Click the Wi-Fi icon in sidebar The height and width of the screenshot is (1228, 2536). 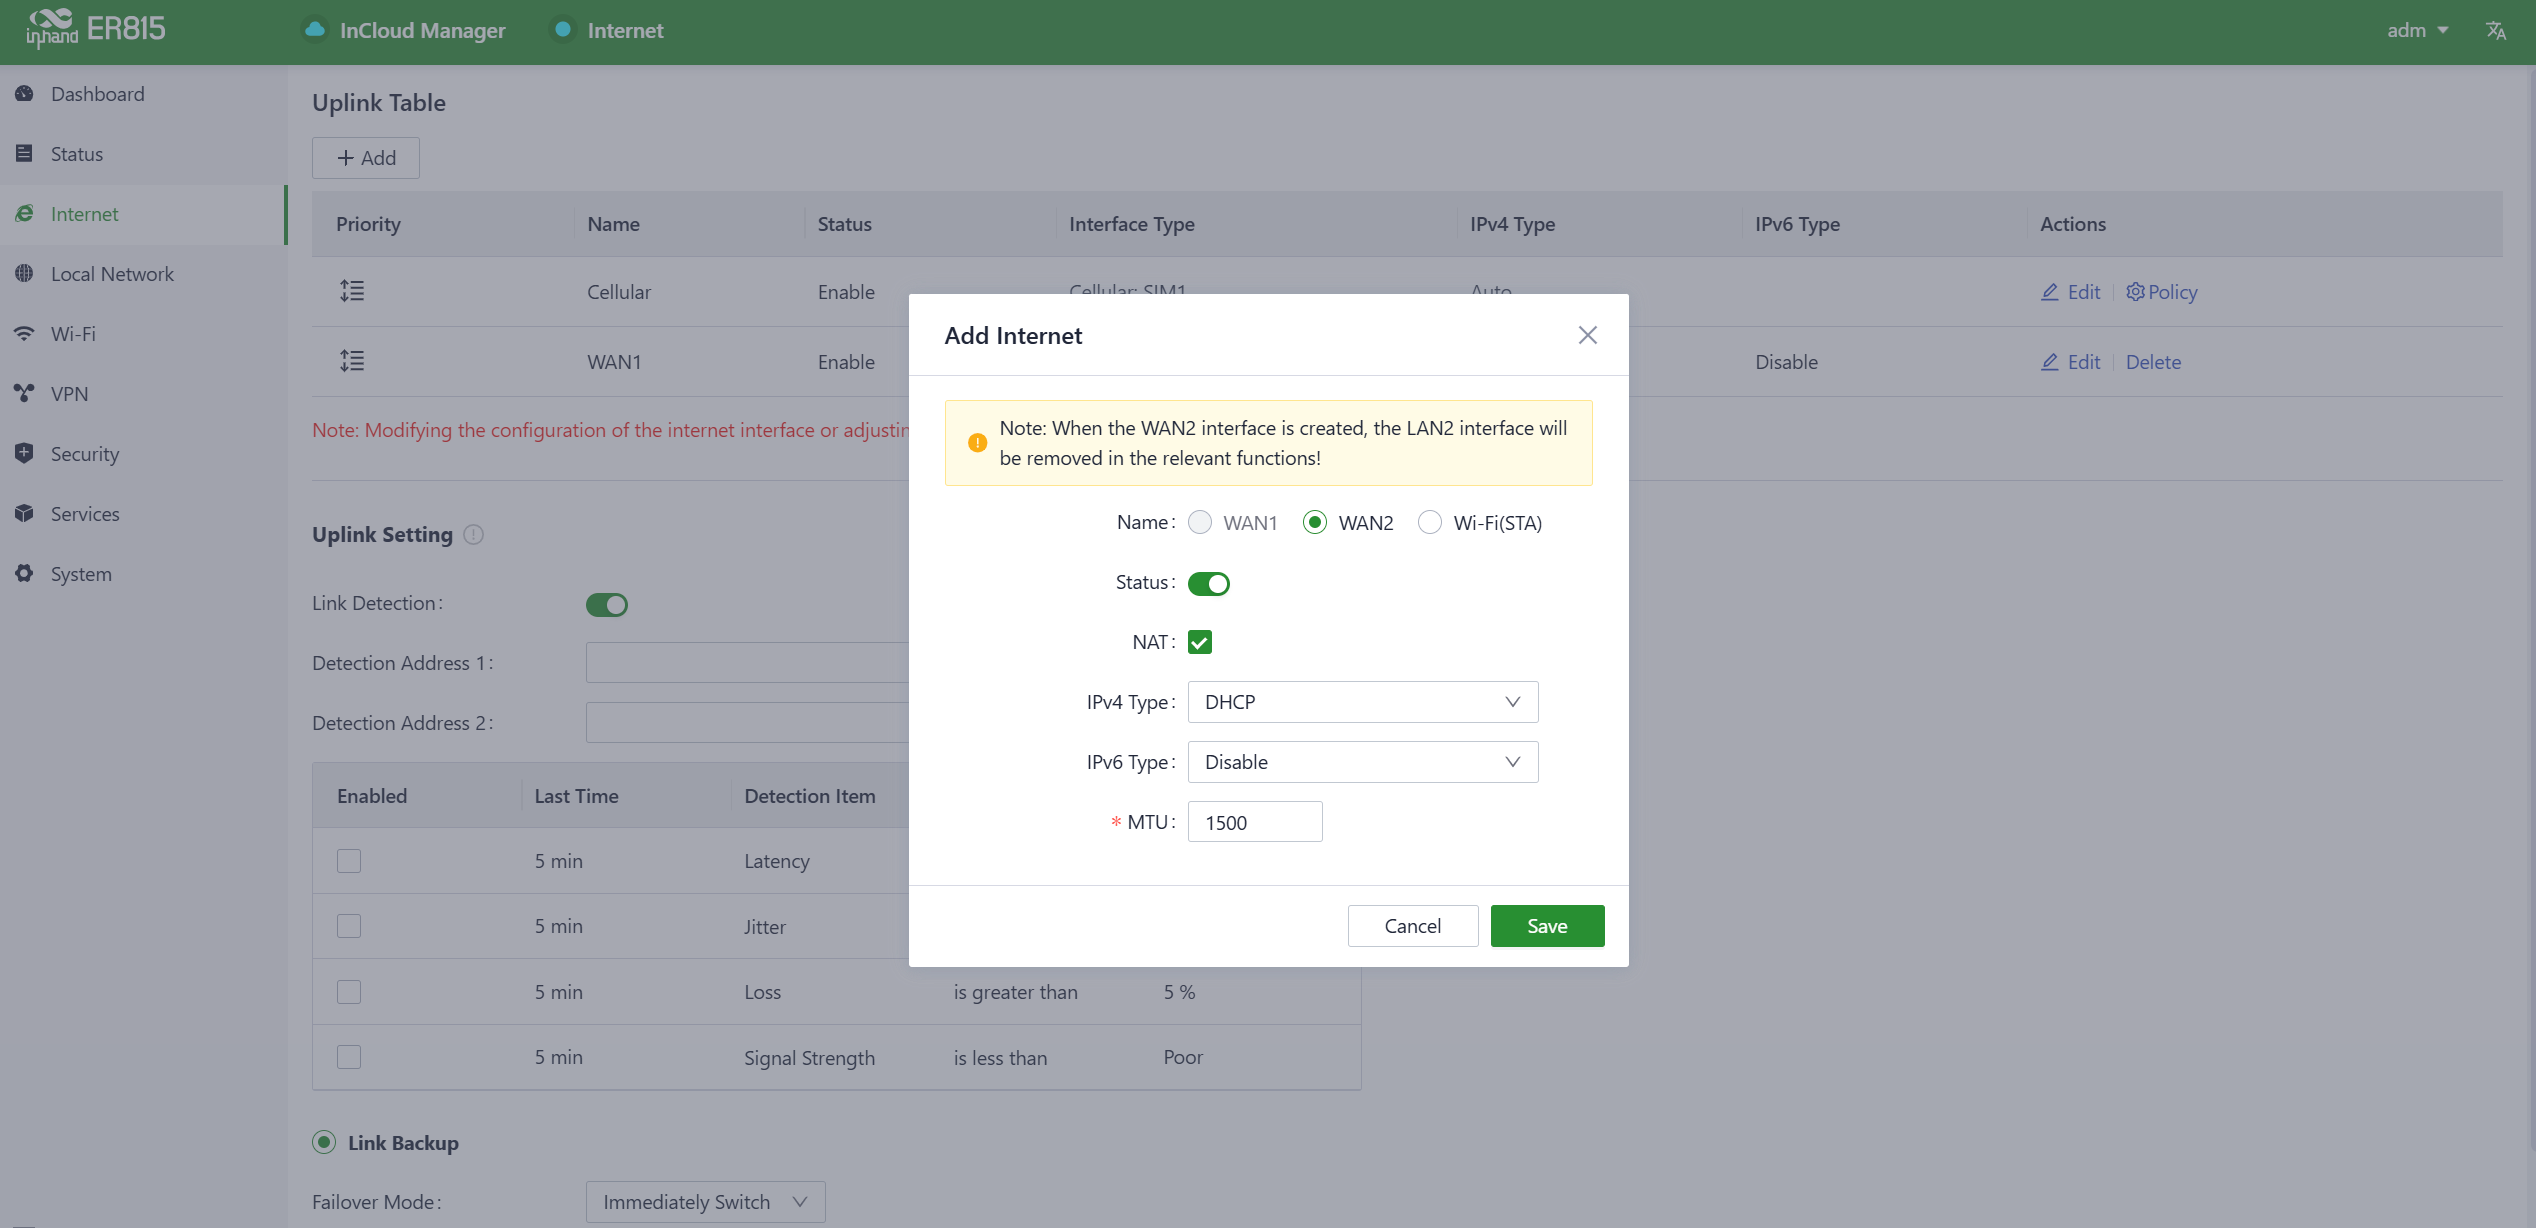click(x=25, y=334)
